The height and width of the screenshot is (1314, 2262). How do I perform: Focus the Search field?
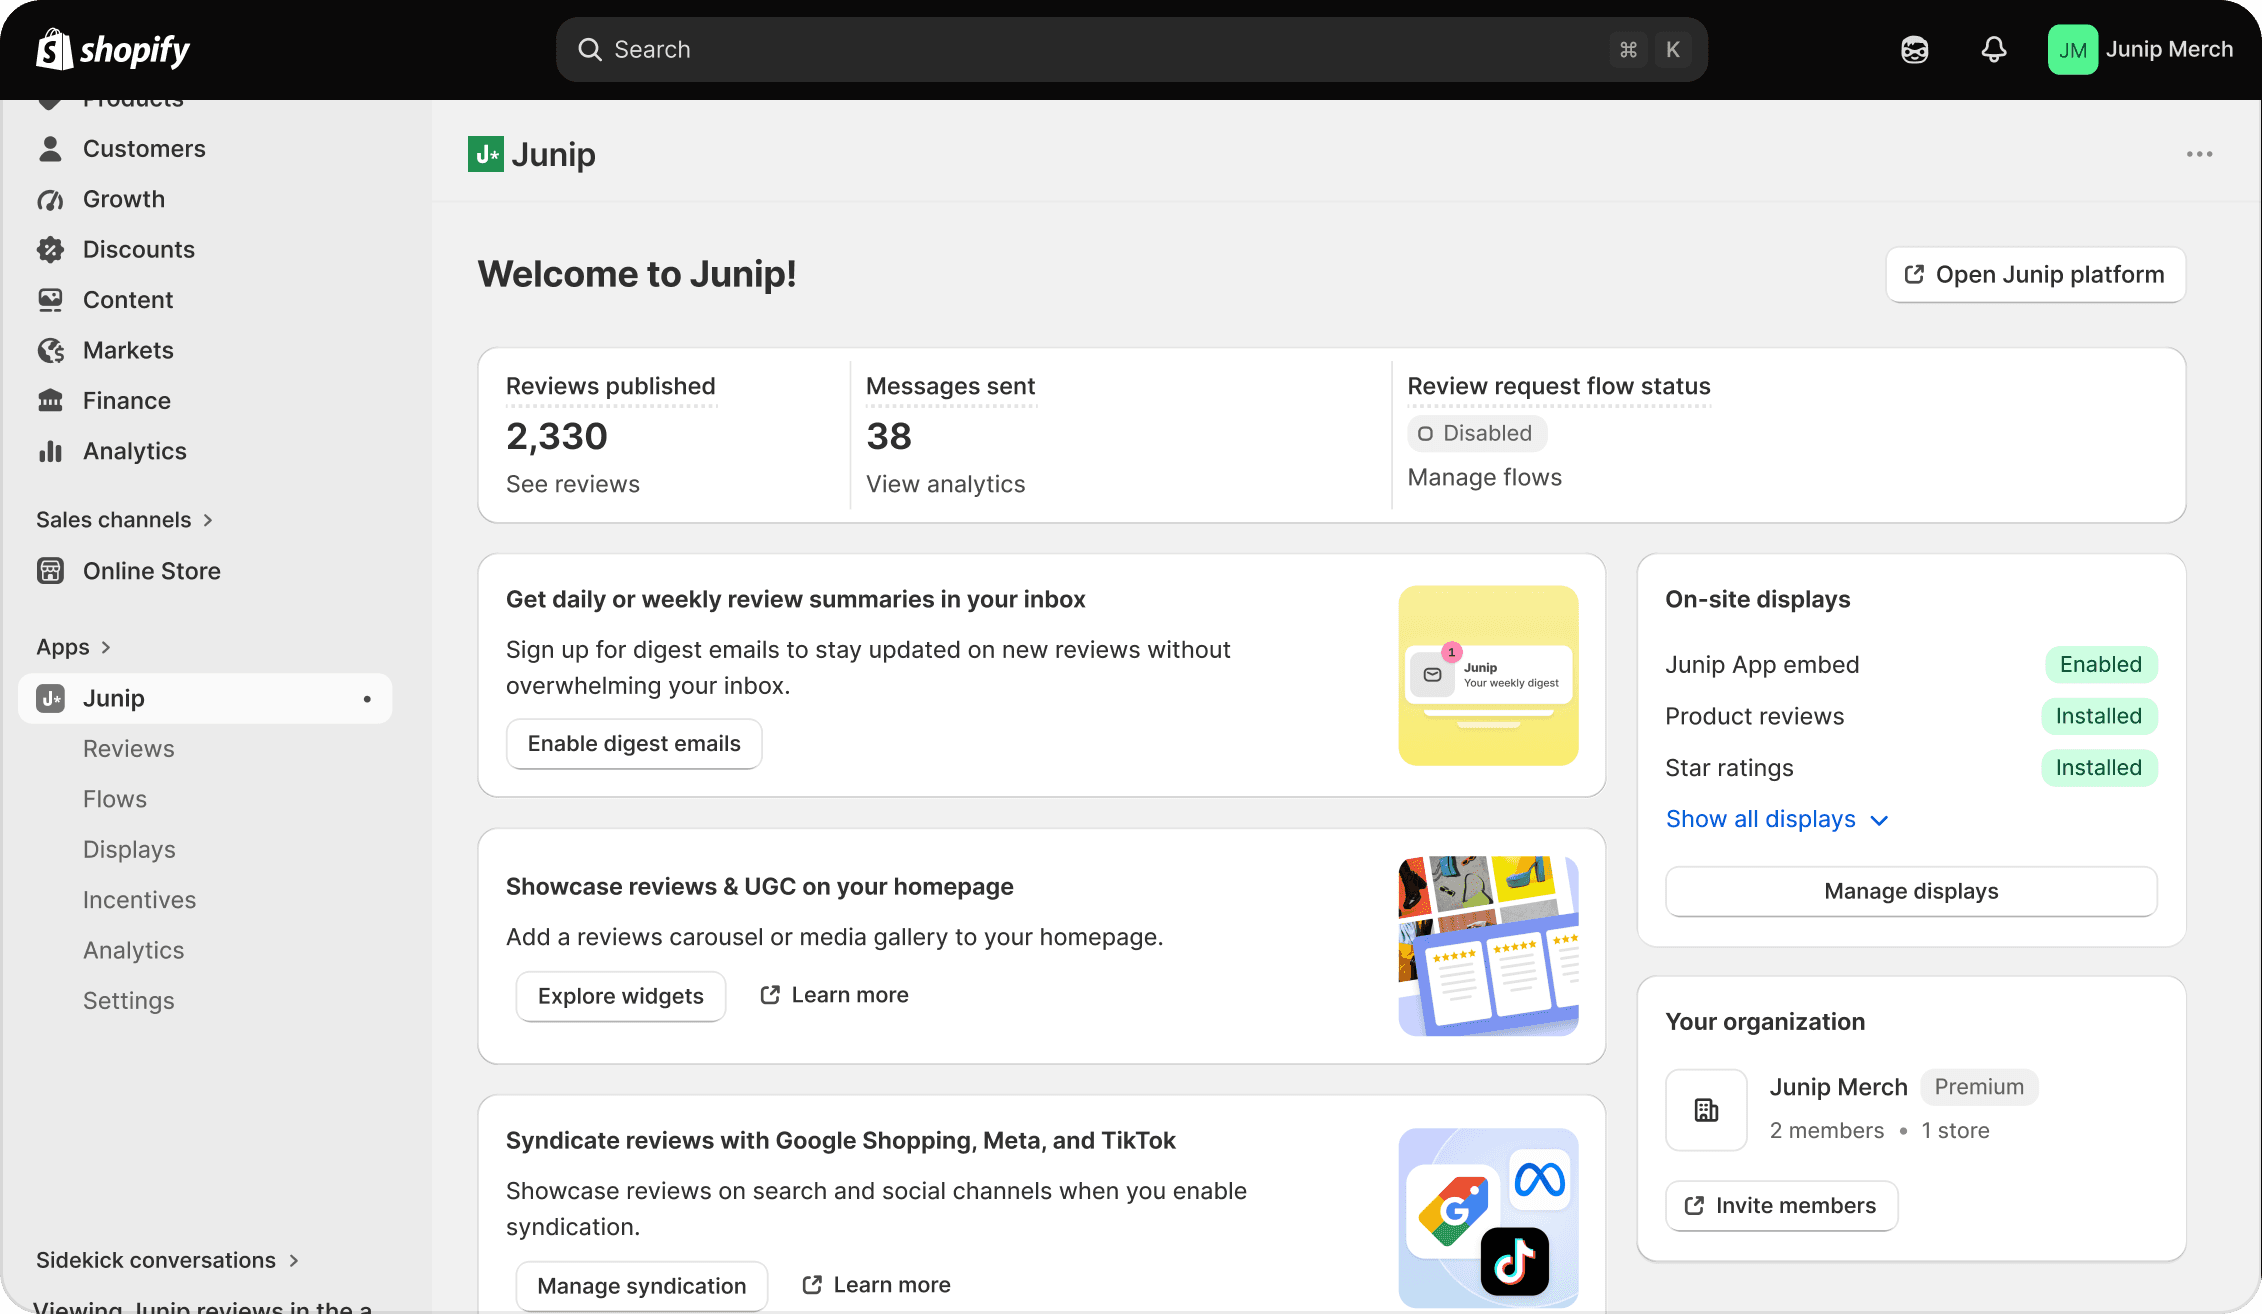1132,50
